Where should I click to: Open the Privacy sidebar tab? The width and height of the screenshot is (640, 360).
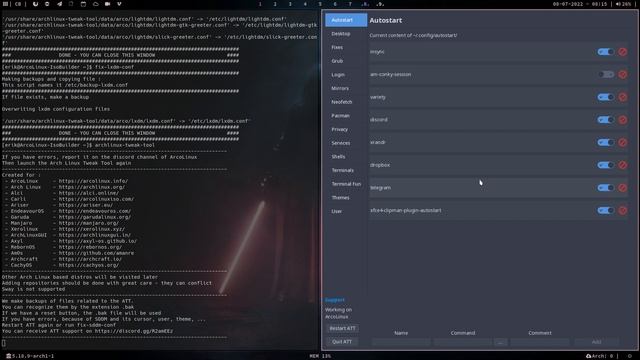coord(346,129)
